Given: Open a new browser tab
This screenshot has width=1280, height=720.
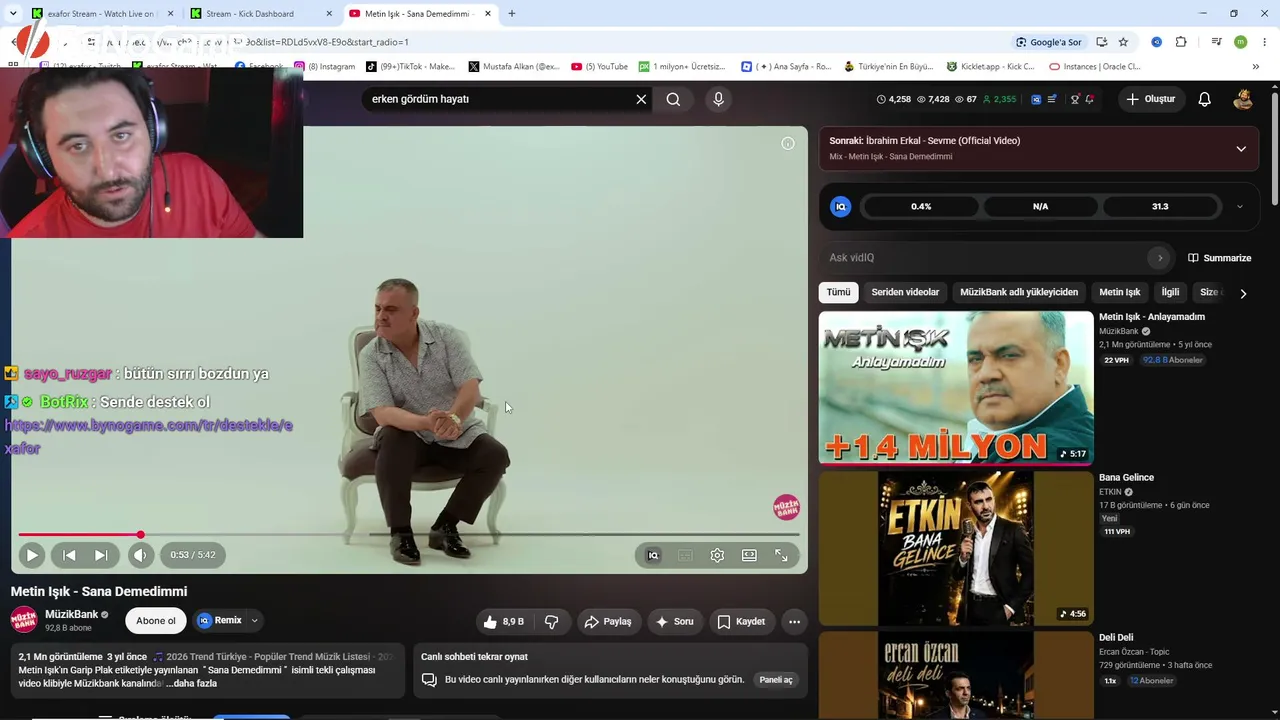Looking at the screenshot, I should pos(512,14).
